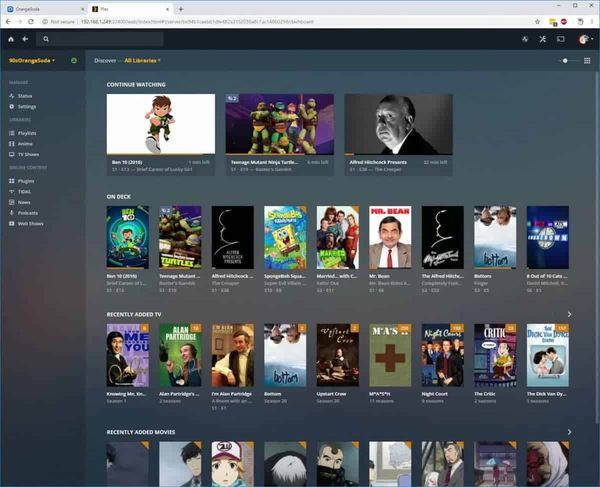Open Web Shows in the sidebar
The image size is (600, 487).
31,224
